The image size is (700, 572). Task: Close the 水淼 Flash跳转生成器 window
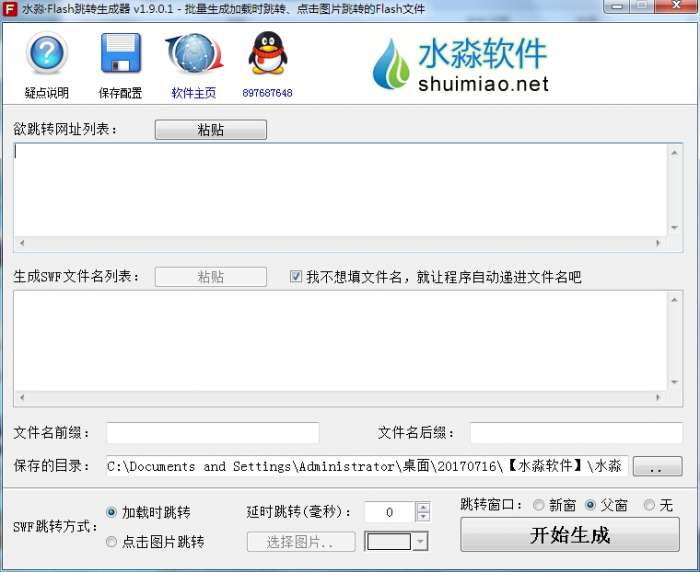[x=678, y=6]
